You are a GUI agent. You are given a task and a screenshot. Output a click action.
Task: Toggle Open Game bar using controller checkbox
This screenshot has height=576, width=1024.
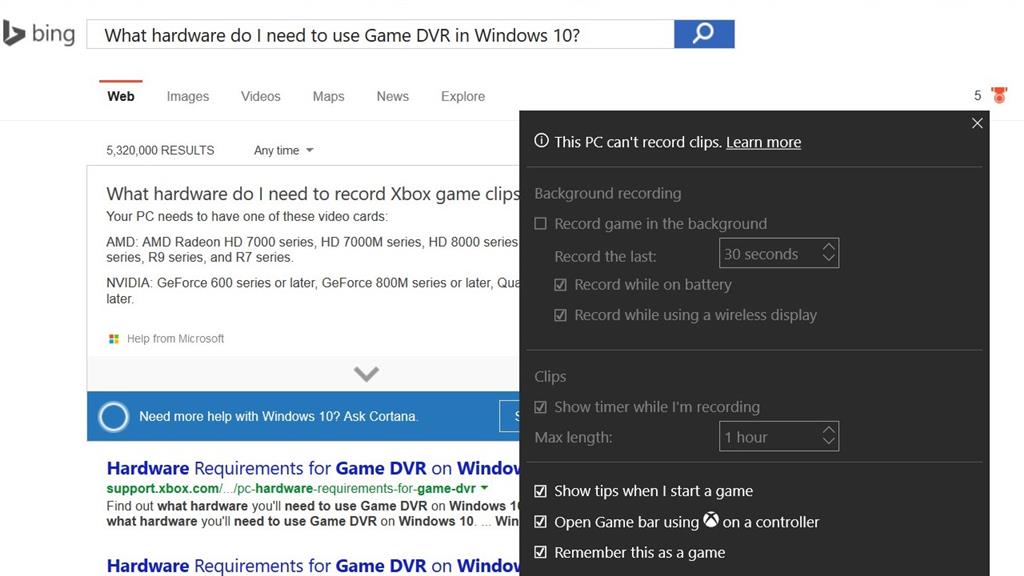click(540, 522)
